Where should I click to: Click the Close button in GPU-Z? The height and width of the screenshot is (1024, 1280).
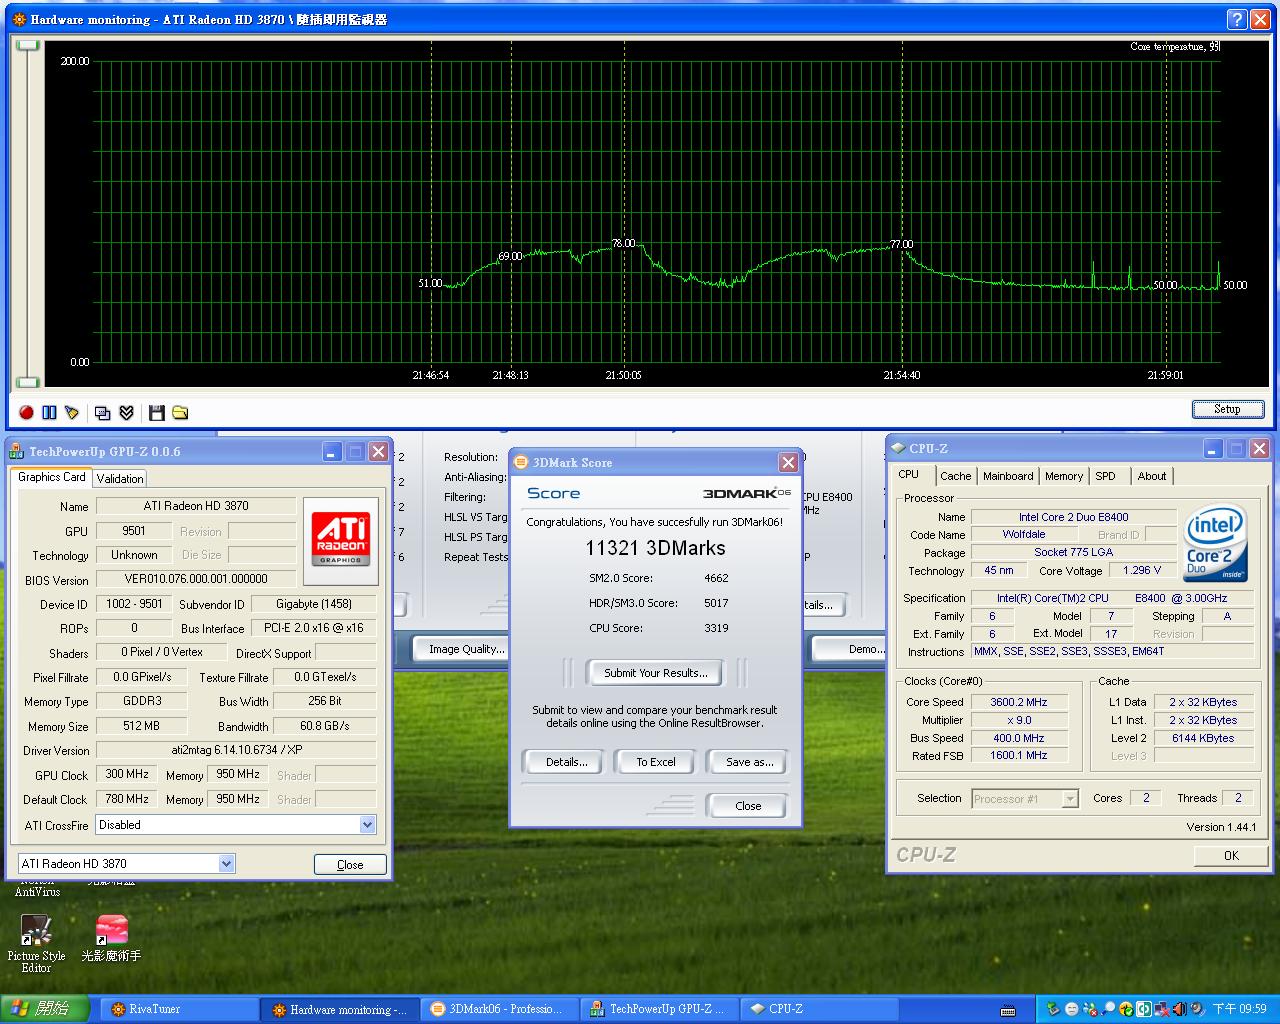(350, 865)
